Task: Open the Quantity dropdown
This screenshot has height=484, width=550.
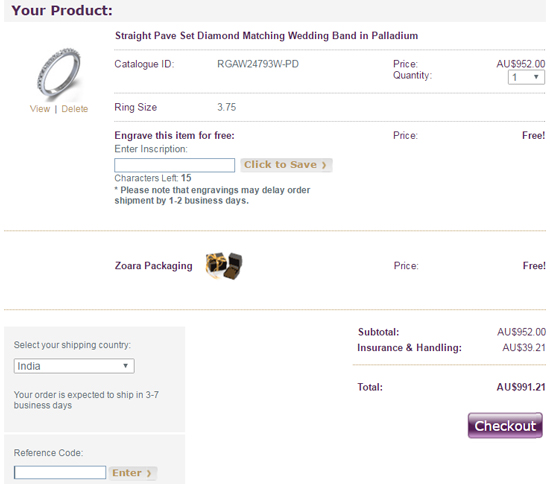Action: coord(526,77)
